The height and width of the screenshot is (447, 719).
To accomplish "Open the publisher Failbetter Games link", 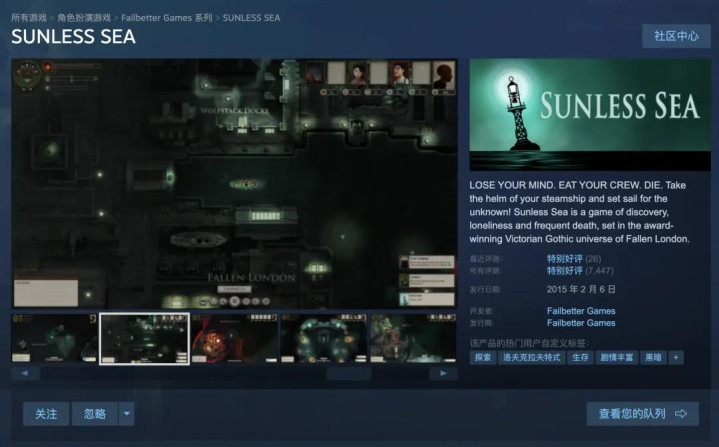I will click(x=581, y=323).
